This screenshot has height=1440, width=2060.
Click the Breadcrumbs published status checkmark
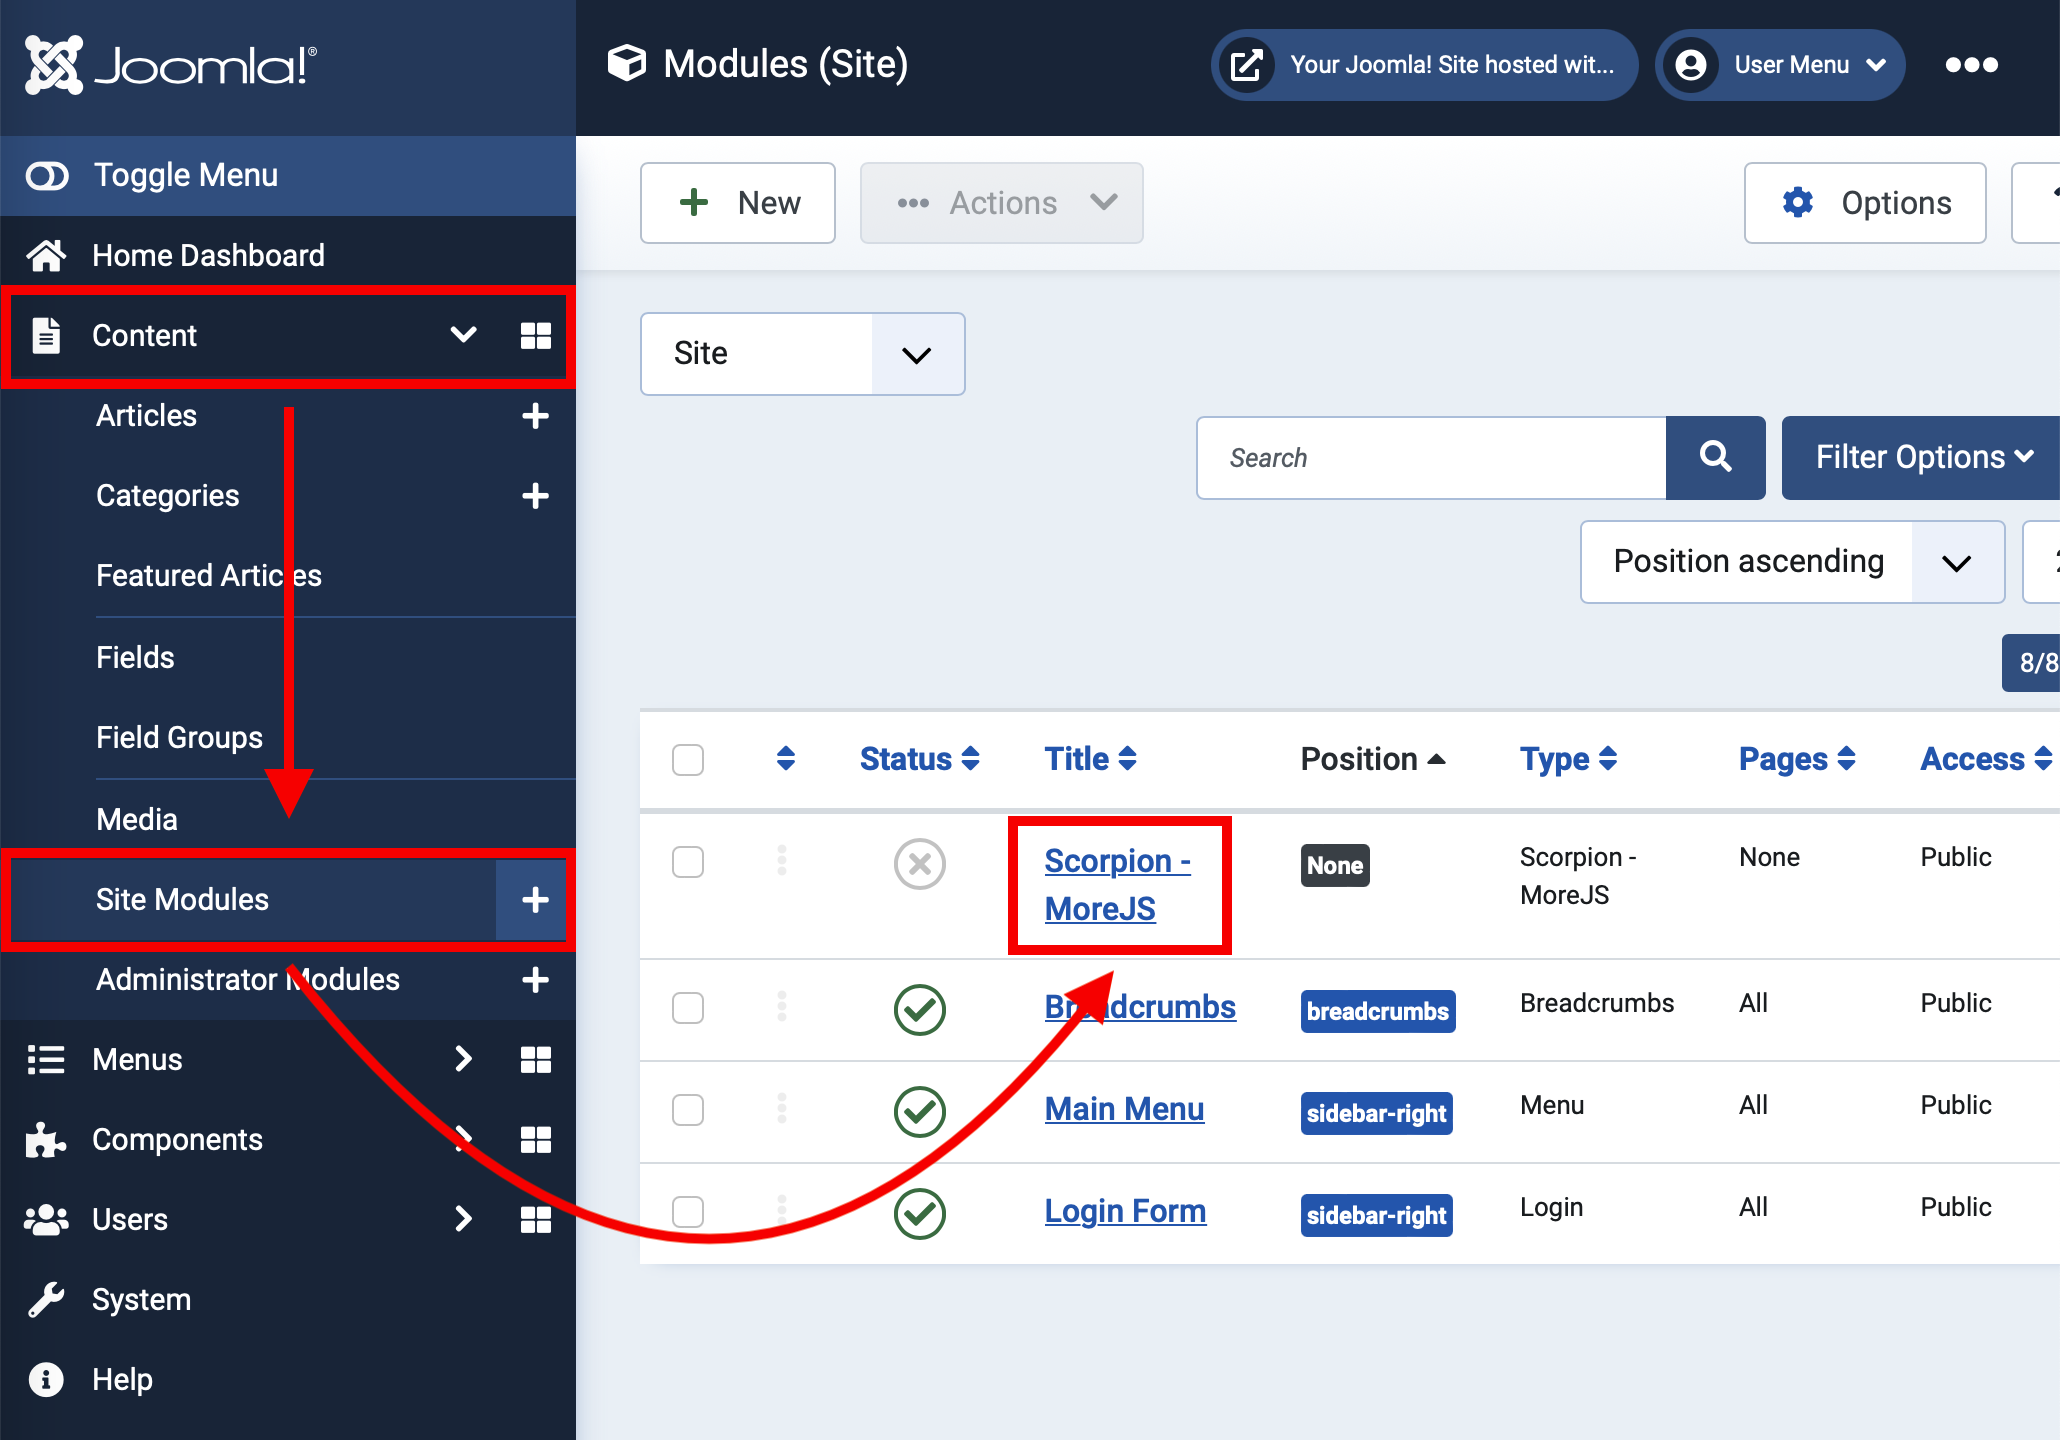[x=919, y=1009]
